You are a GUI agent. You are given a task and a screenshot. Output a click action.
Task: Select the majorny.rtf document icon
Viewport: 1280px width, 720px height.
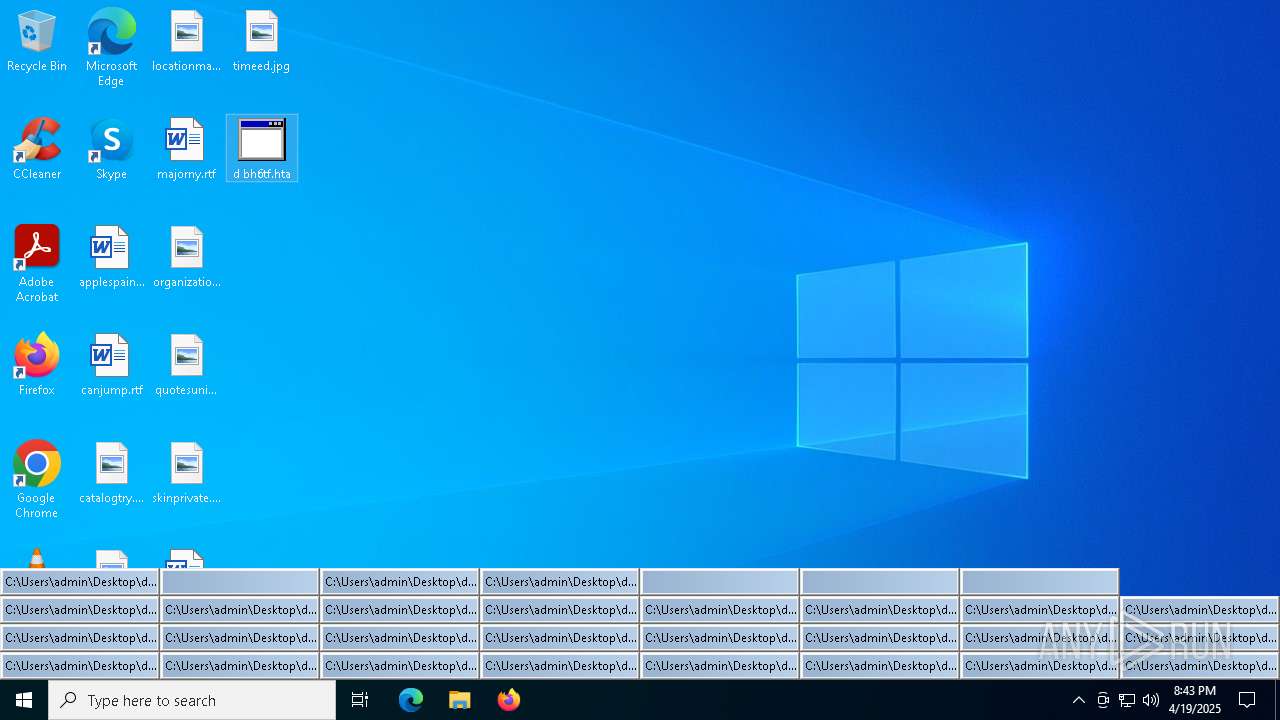[x=186, y=149]
